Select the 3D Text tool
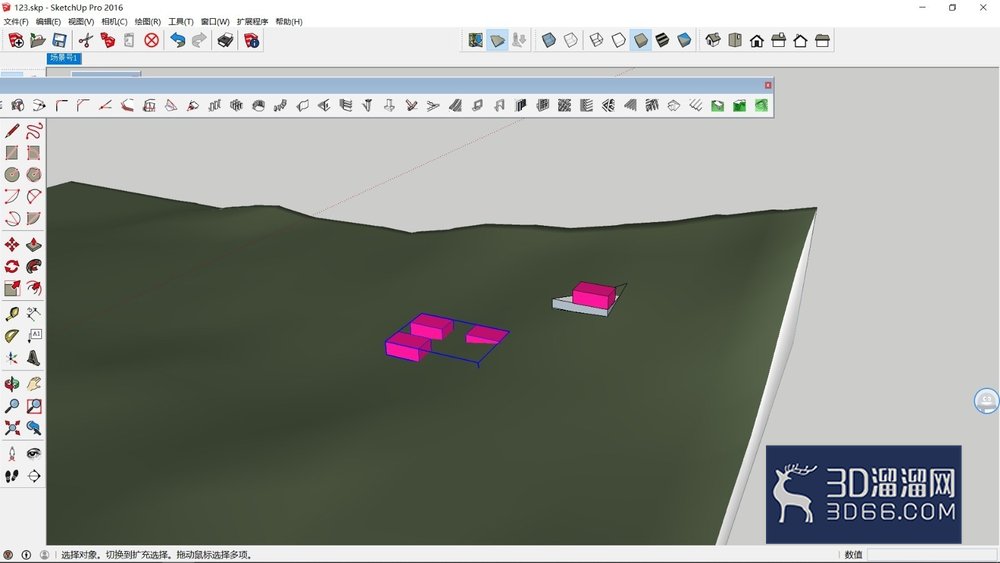 coord(34,358)
